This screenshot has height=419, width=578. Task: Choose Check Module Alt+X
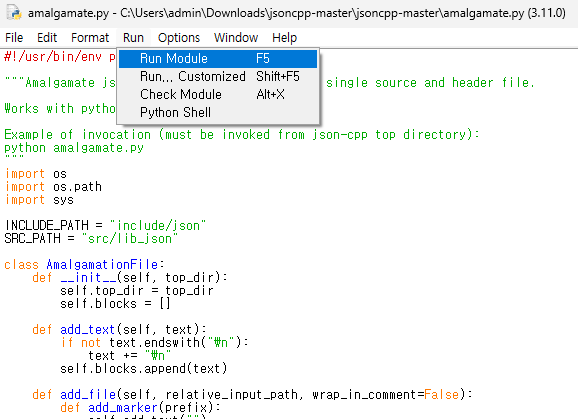(x=218, y=95)
